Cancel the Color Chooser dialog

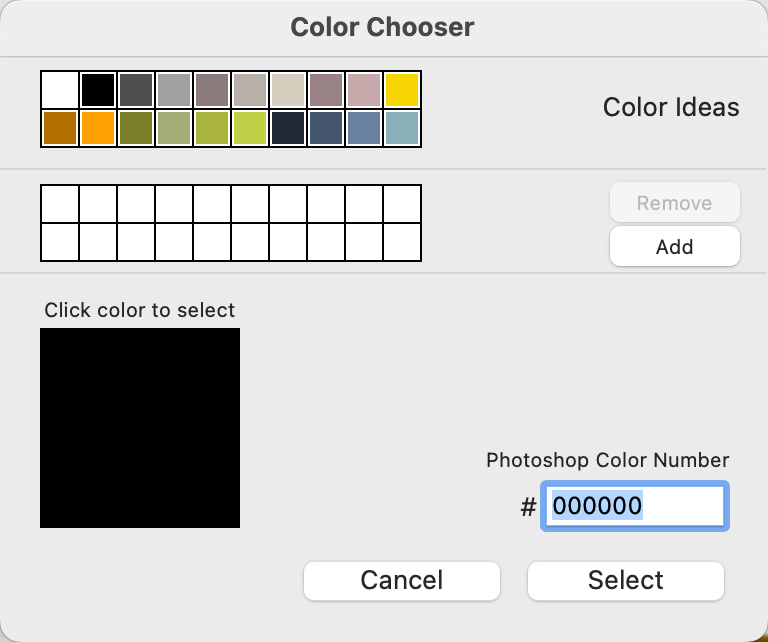(x=401, y=580)
